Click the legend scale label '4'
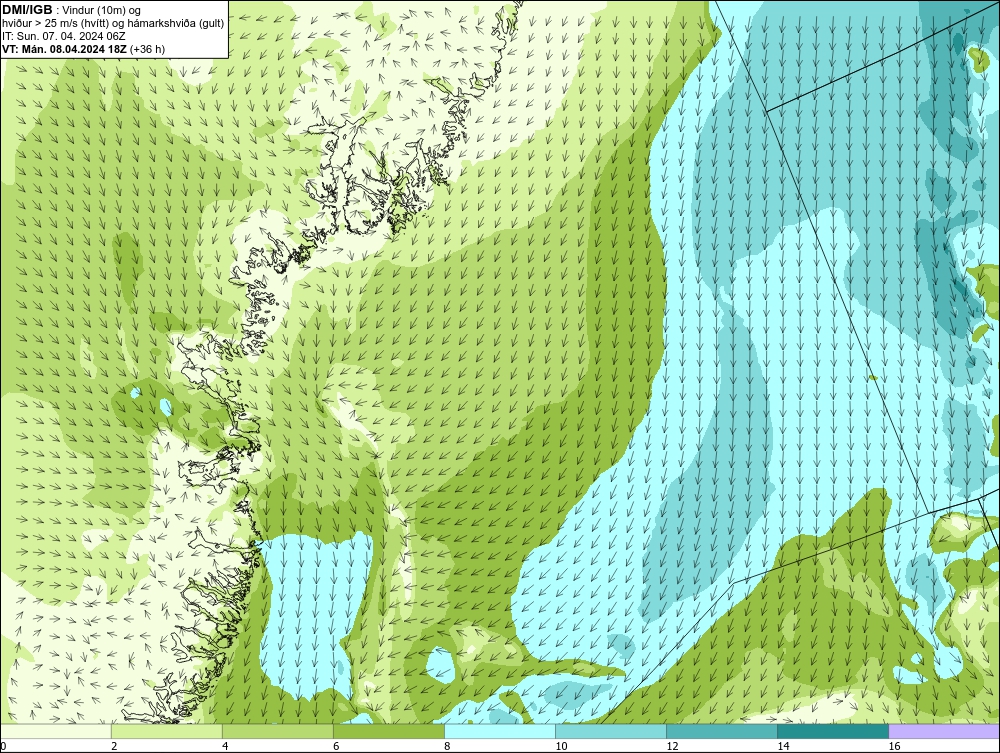This screenshot has width=1000, height=753. click(x=225, y=746)
